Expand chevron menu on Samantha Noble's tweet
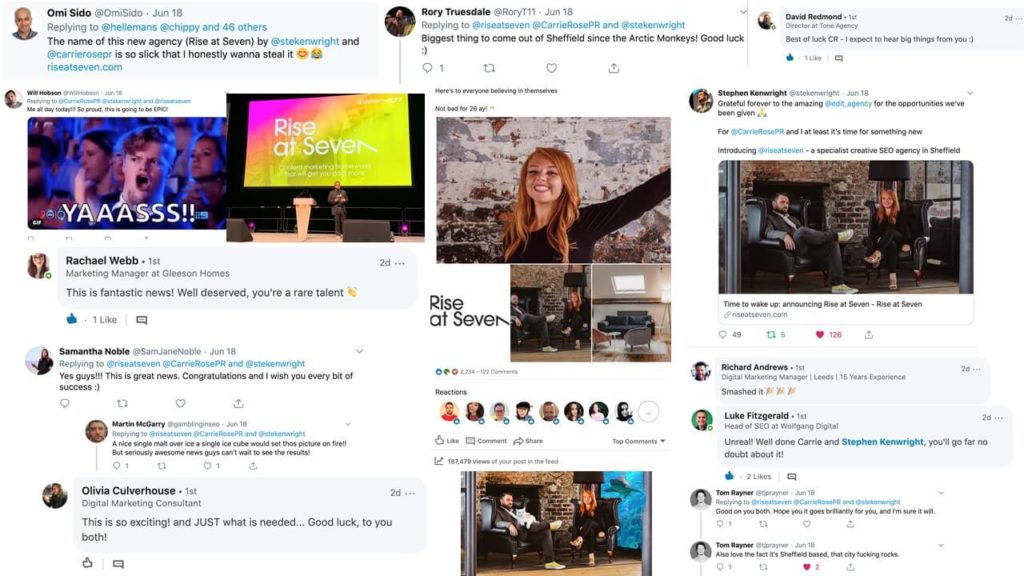Viewport: 1024px width, 576px height. (359, 351)
